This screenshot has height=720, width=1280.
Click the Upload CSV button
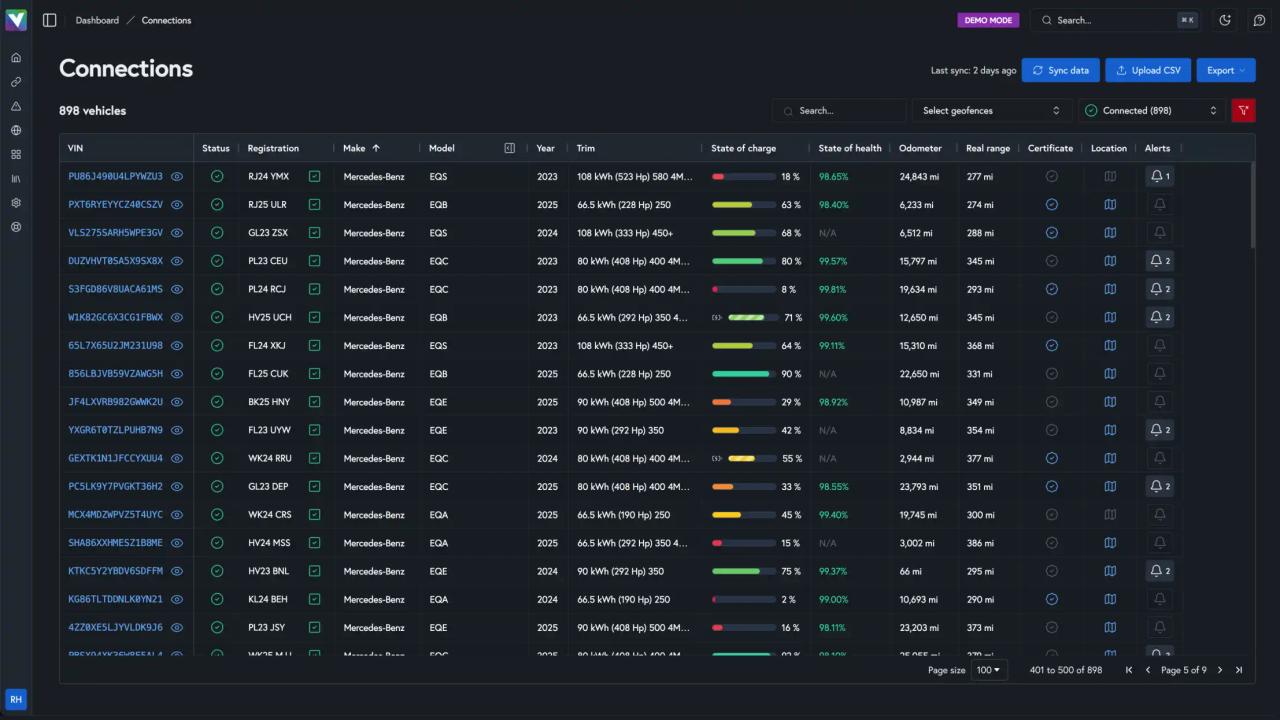[1147, 70]
